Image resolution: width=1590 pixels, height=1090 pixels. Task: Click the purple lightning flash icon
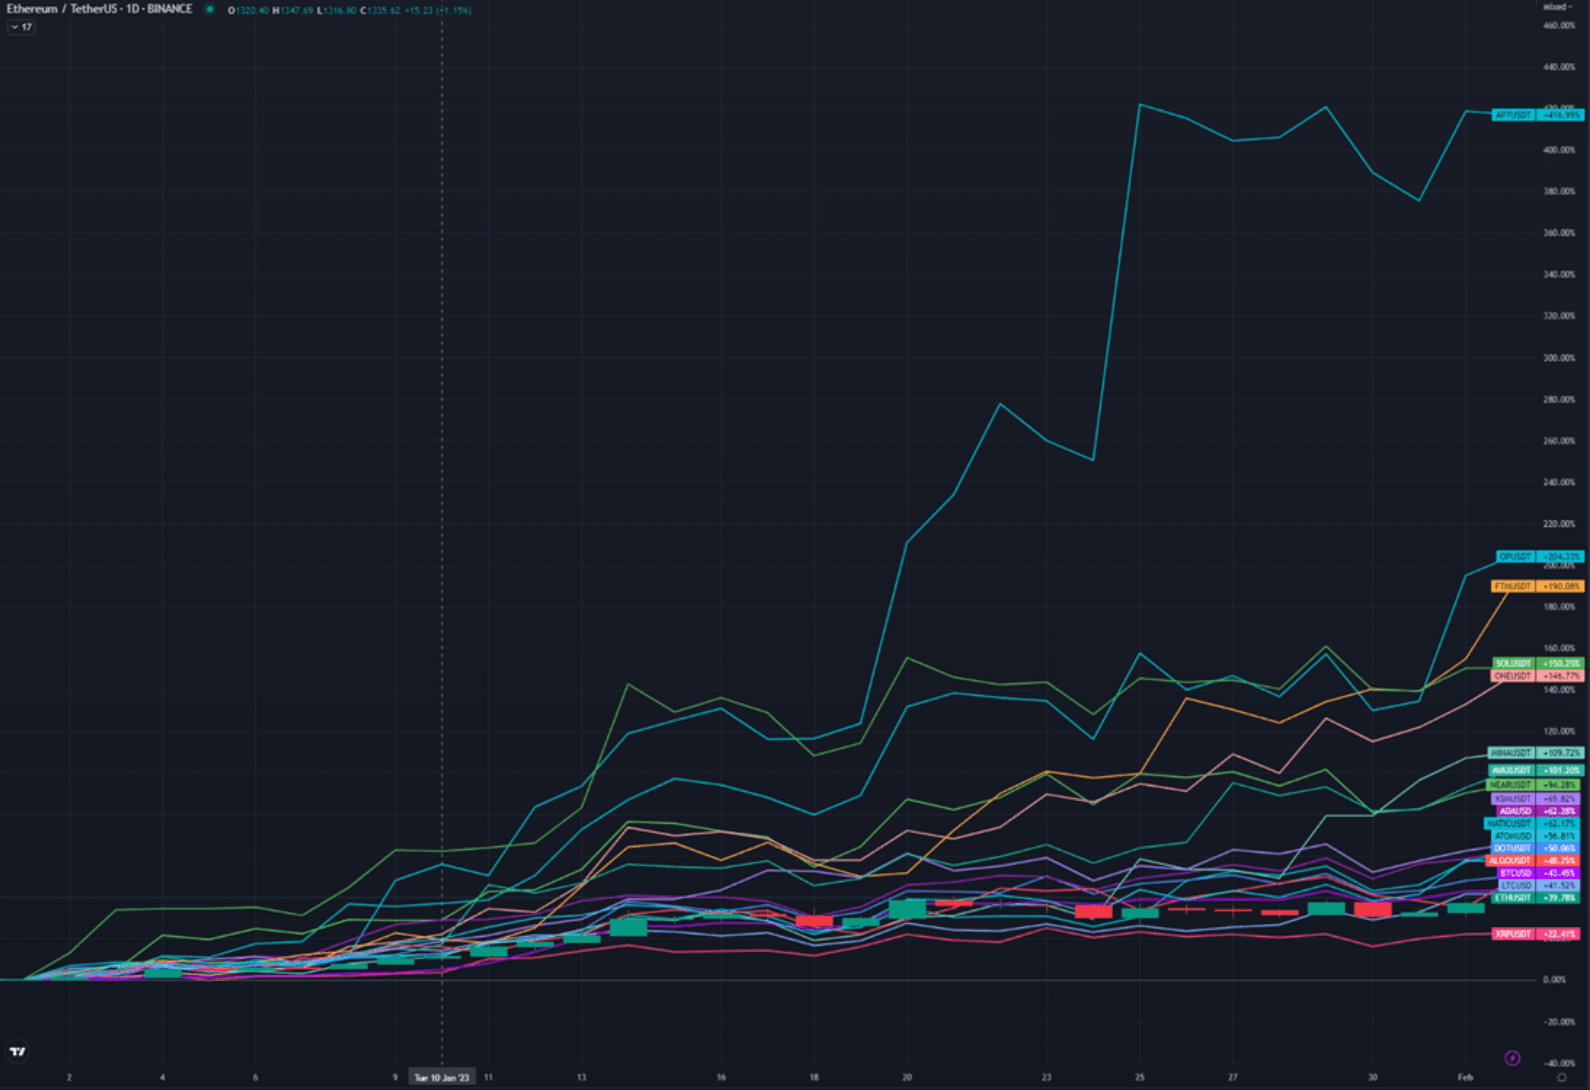(1512, 1058)
